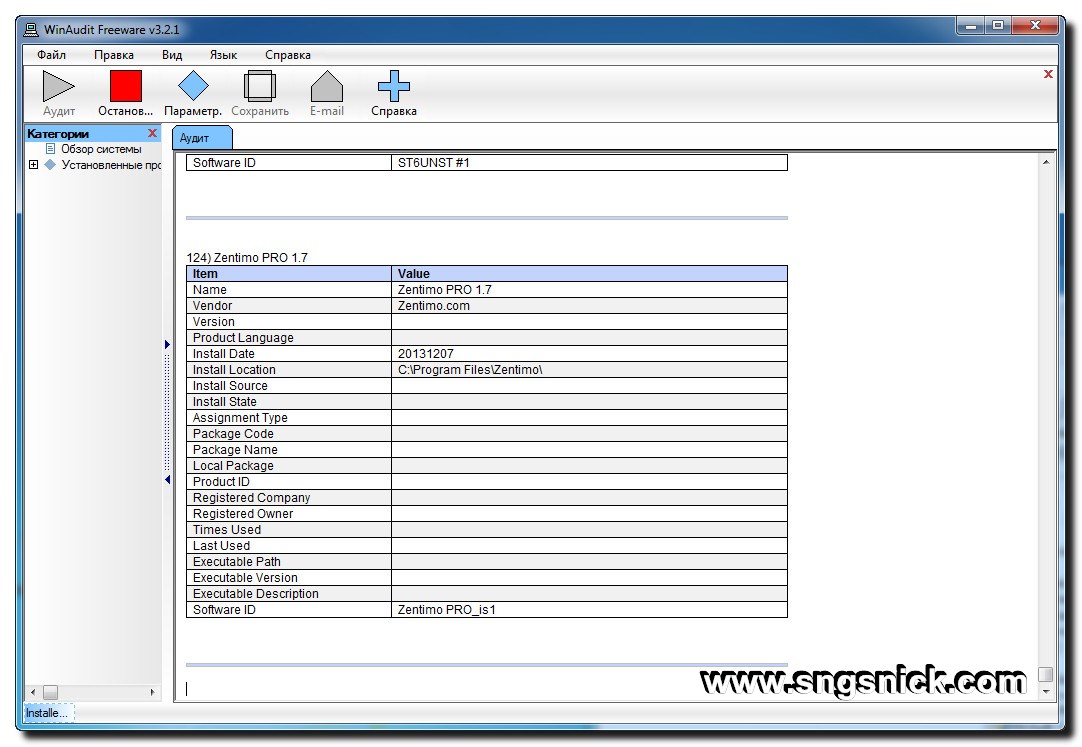Viewport: 1082px width, 747px height.
Task: Click the E-mail house-shaped icon
Action: (326, 86)
